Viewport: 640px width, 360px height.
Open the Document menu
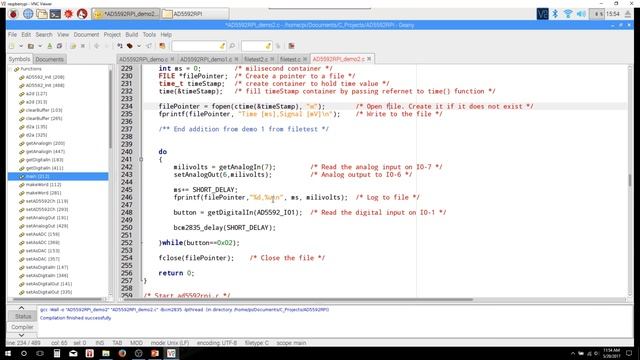86,35
